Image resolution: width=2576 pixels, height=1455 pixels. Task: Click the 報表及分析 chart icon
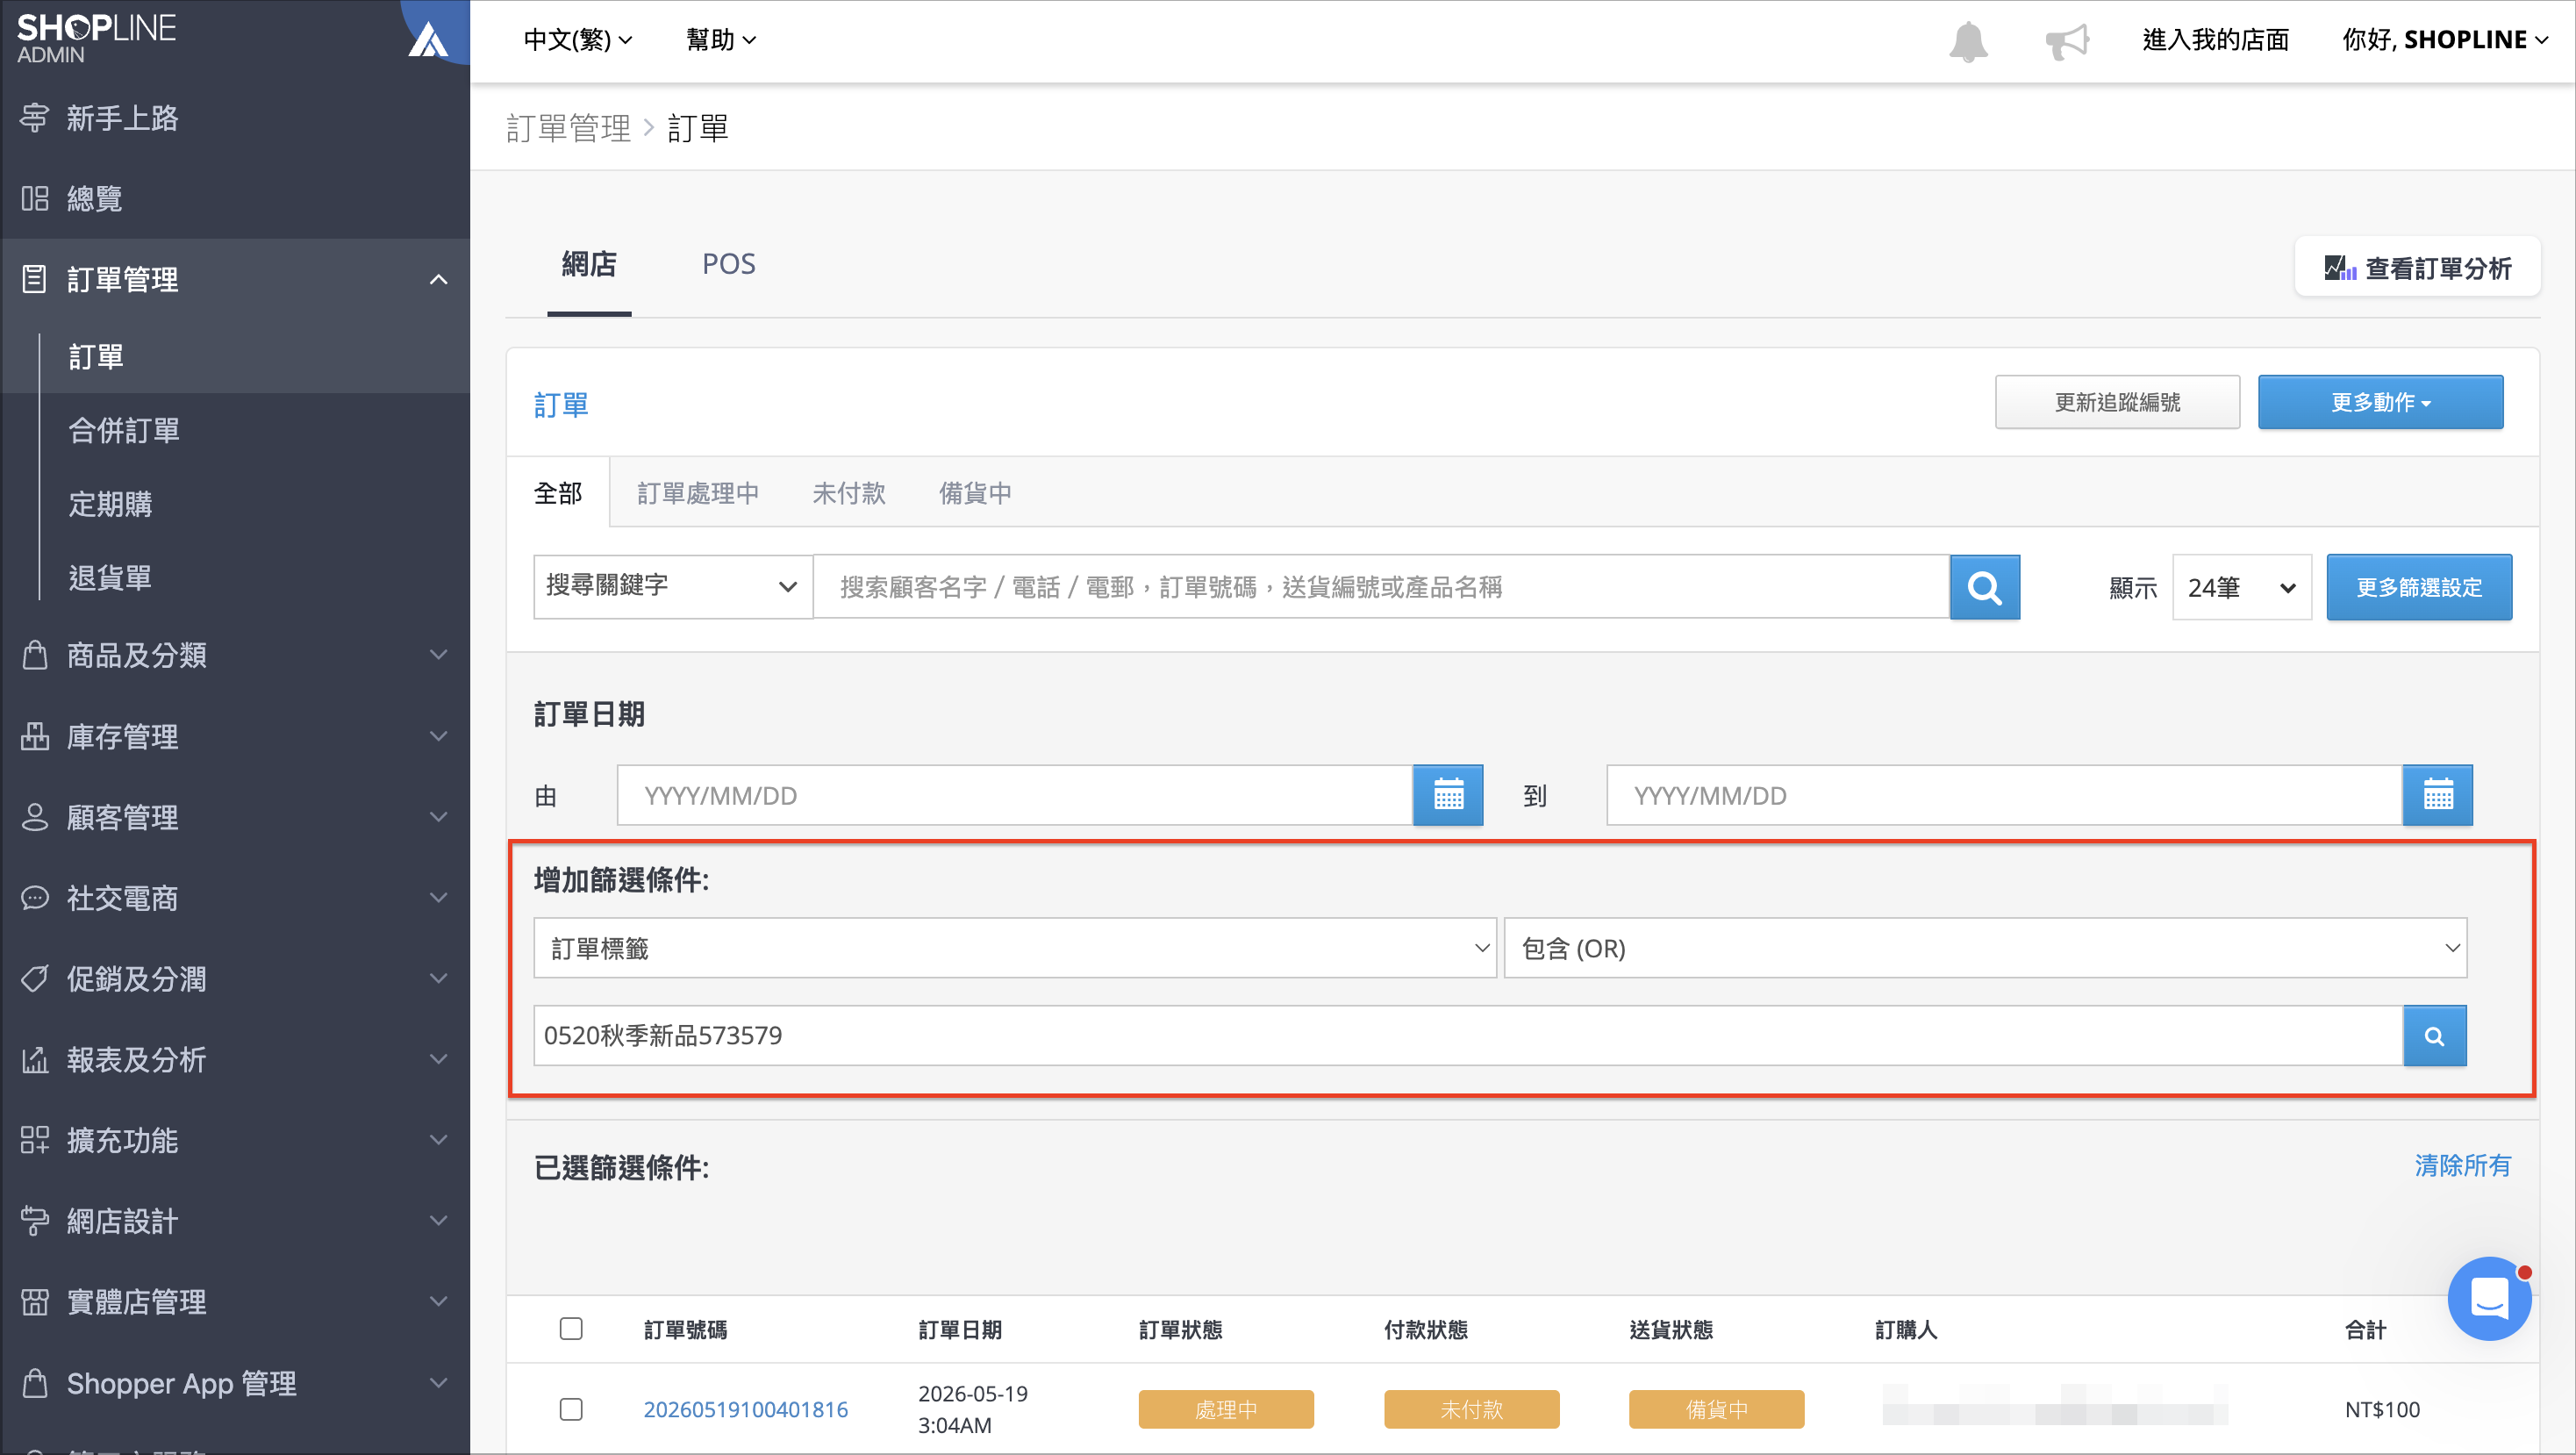[35, 1059]
